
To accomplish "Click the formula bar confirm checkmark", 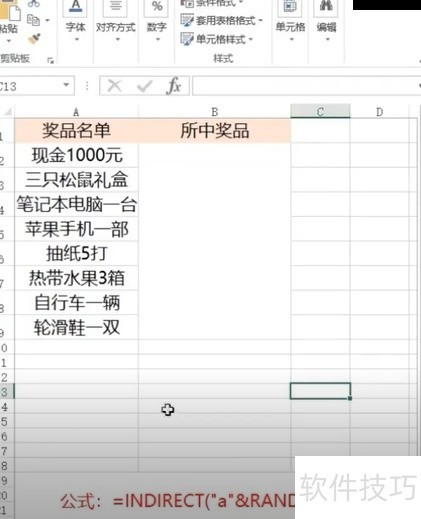I will (x=144, y=86).
